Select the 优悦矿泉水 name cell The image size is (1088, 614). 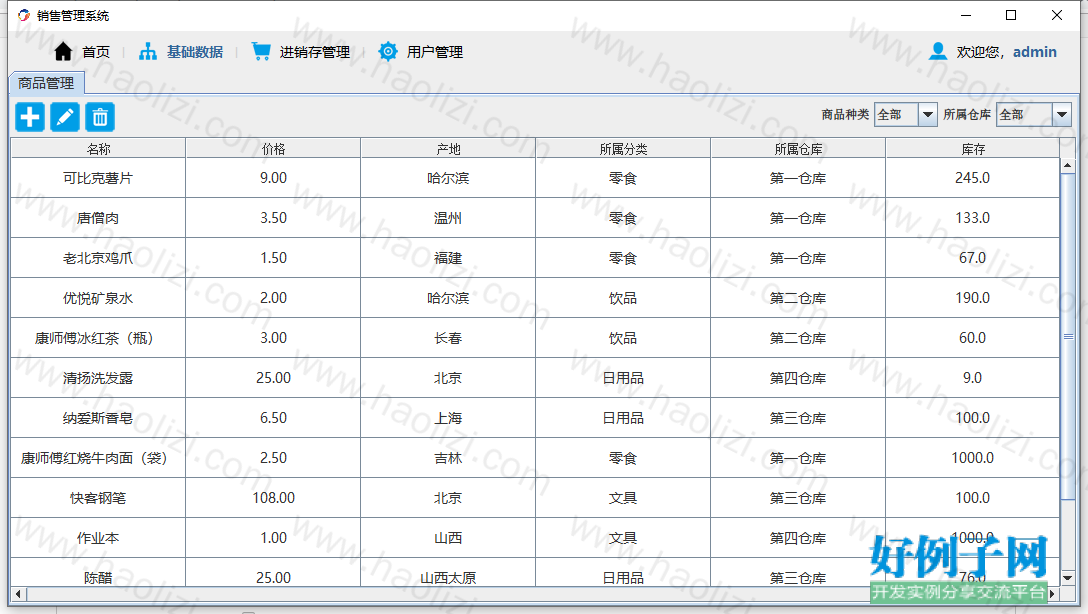[98, 298]
